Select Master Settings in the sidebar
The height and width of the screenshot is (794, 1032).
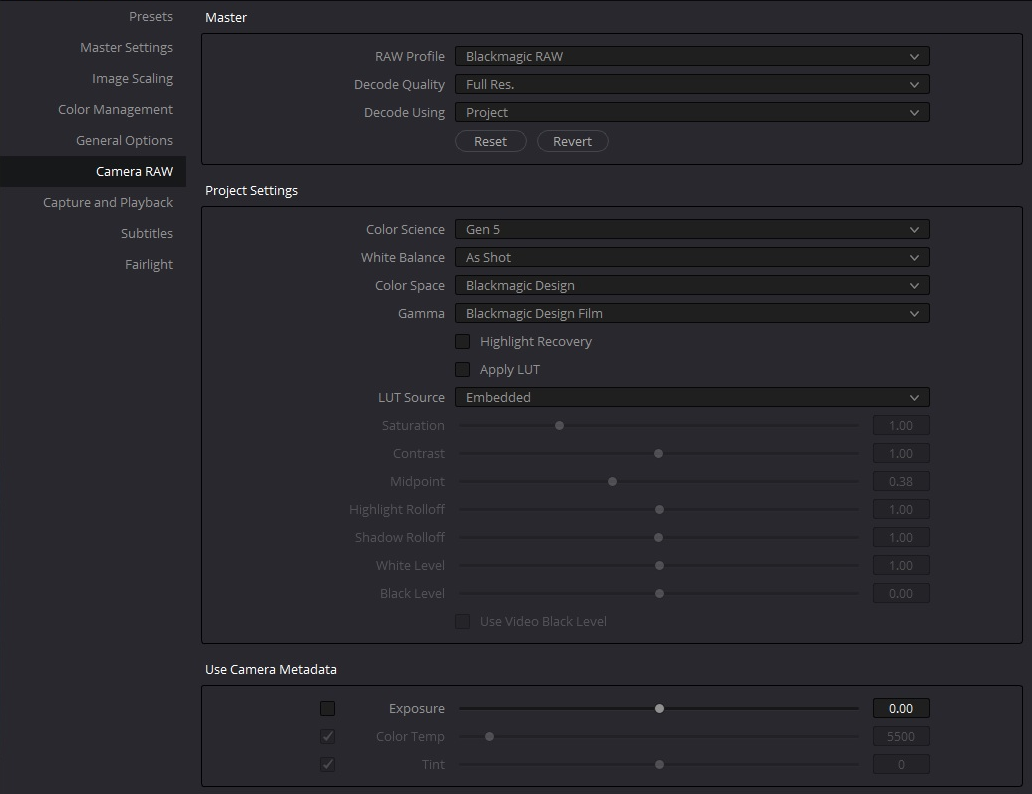(x=126, y=47)
